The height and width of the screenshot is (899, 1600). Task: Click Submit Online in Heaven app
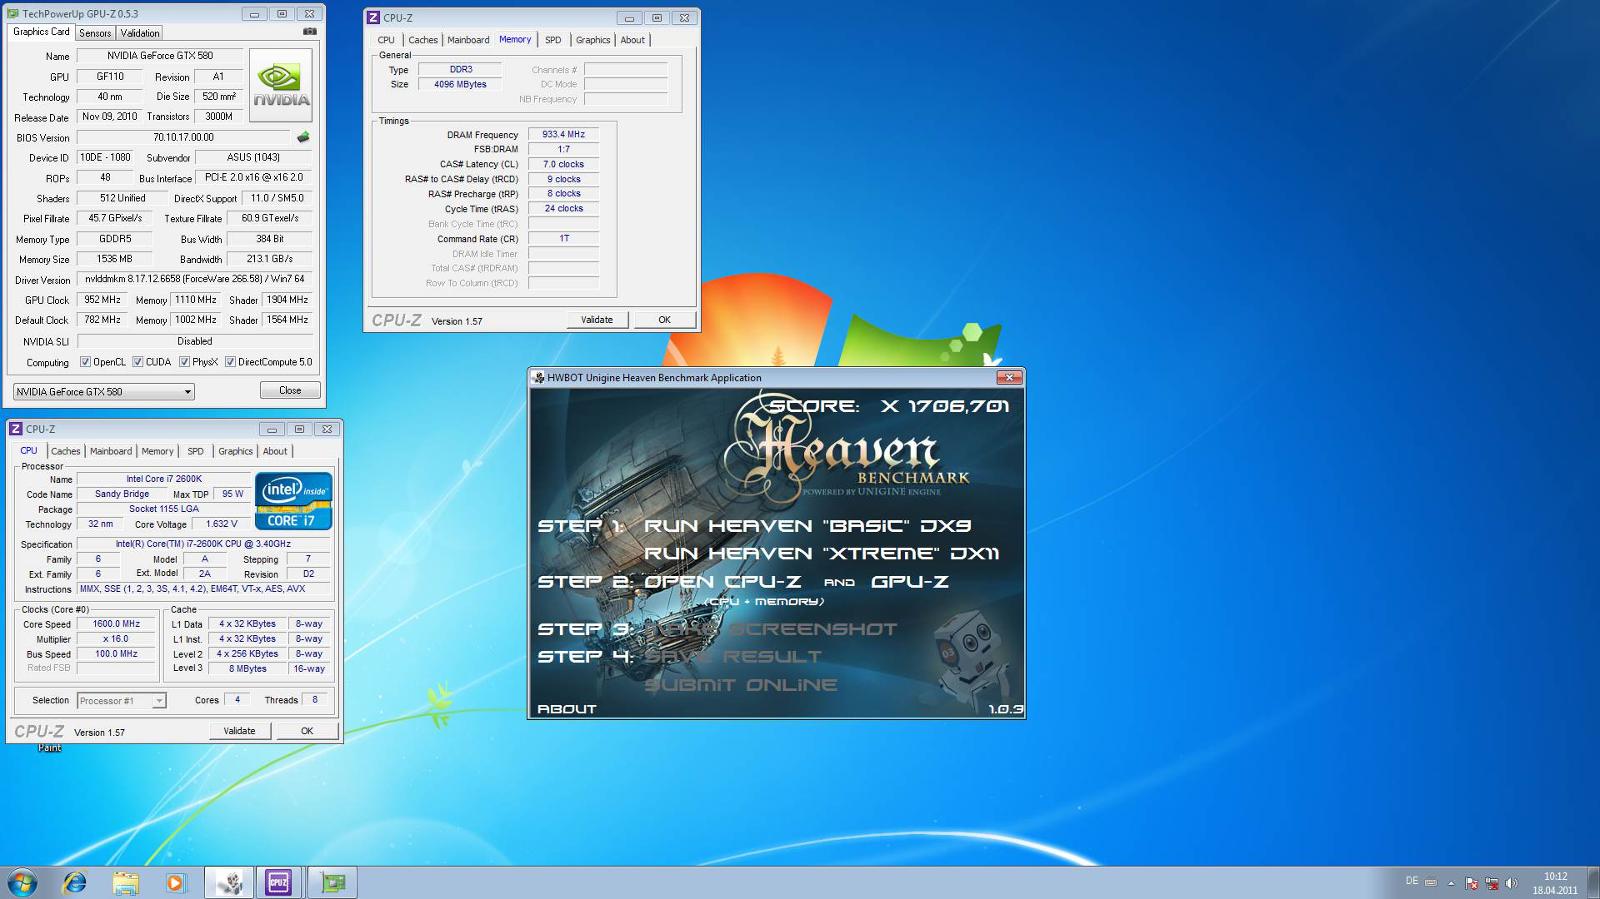click(741, 685)
